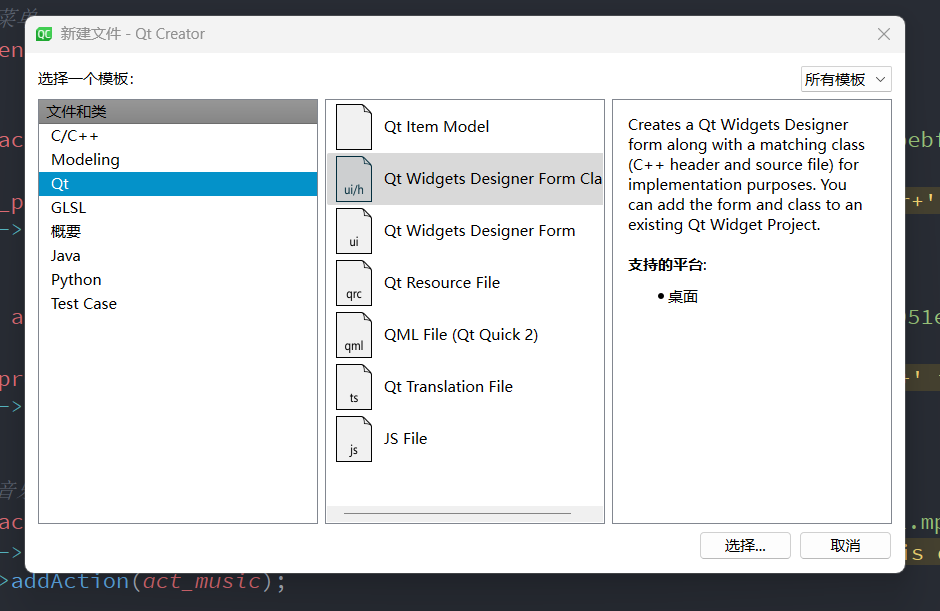Select the Java category

point(177,256)
